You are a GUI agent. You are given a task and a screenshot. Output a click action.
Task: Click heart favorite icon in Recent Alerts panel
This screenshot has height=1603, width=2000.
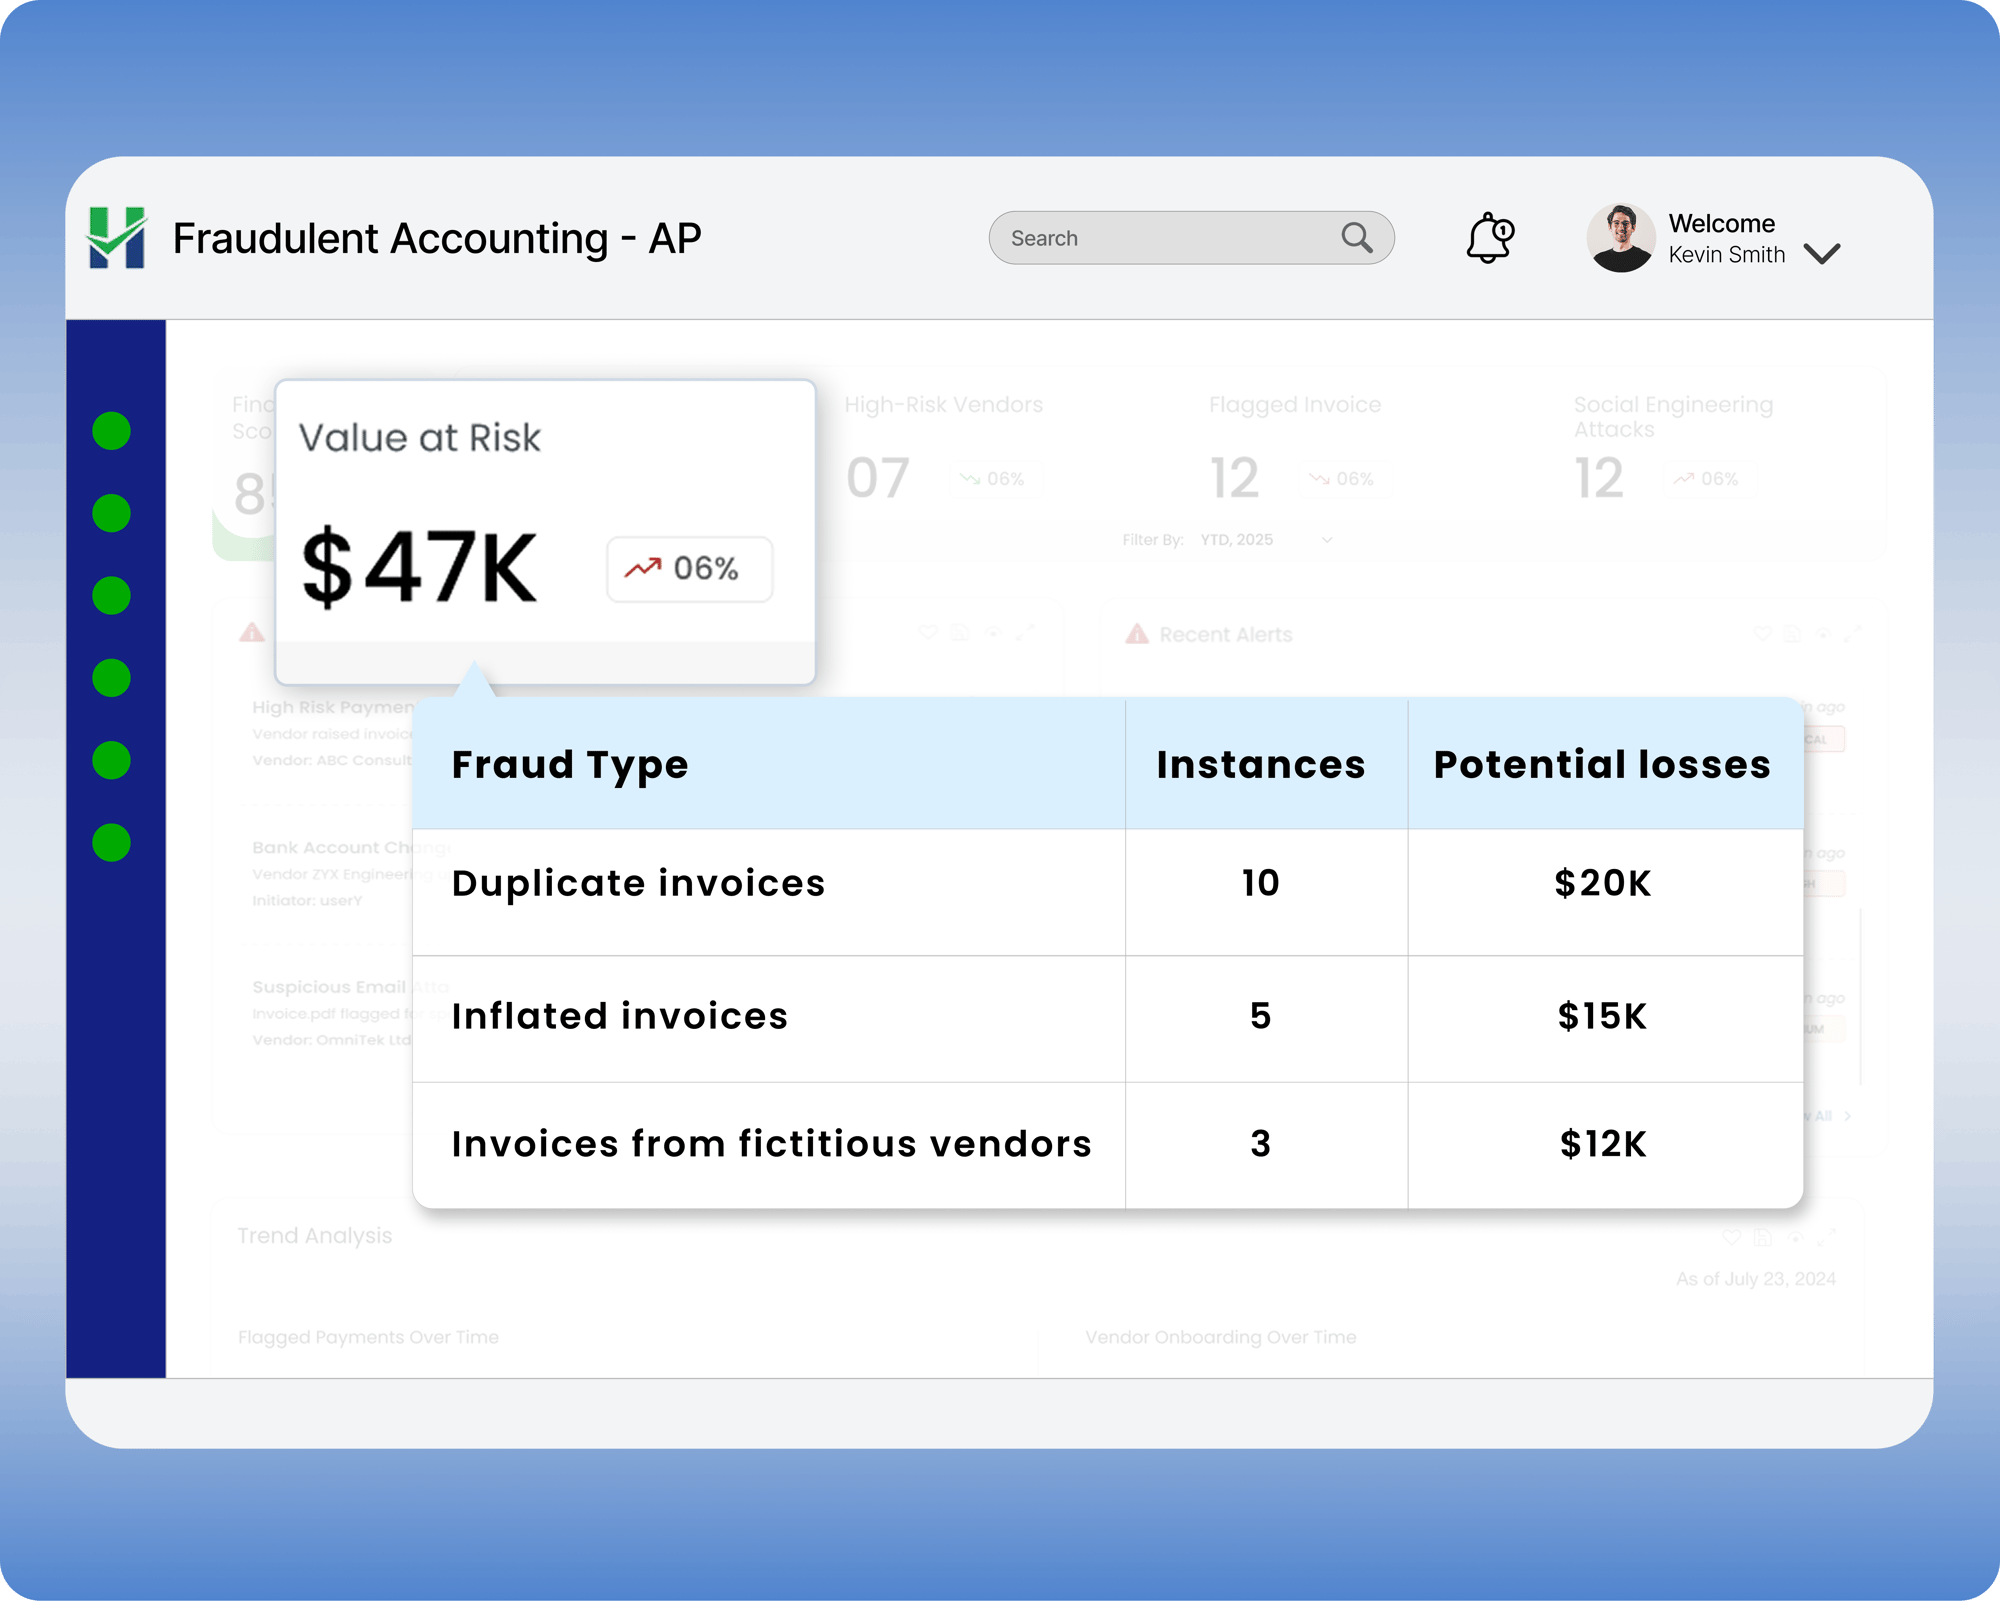[x=1762, y=634]
